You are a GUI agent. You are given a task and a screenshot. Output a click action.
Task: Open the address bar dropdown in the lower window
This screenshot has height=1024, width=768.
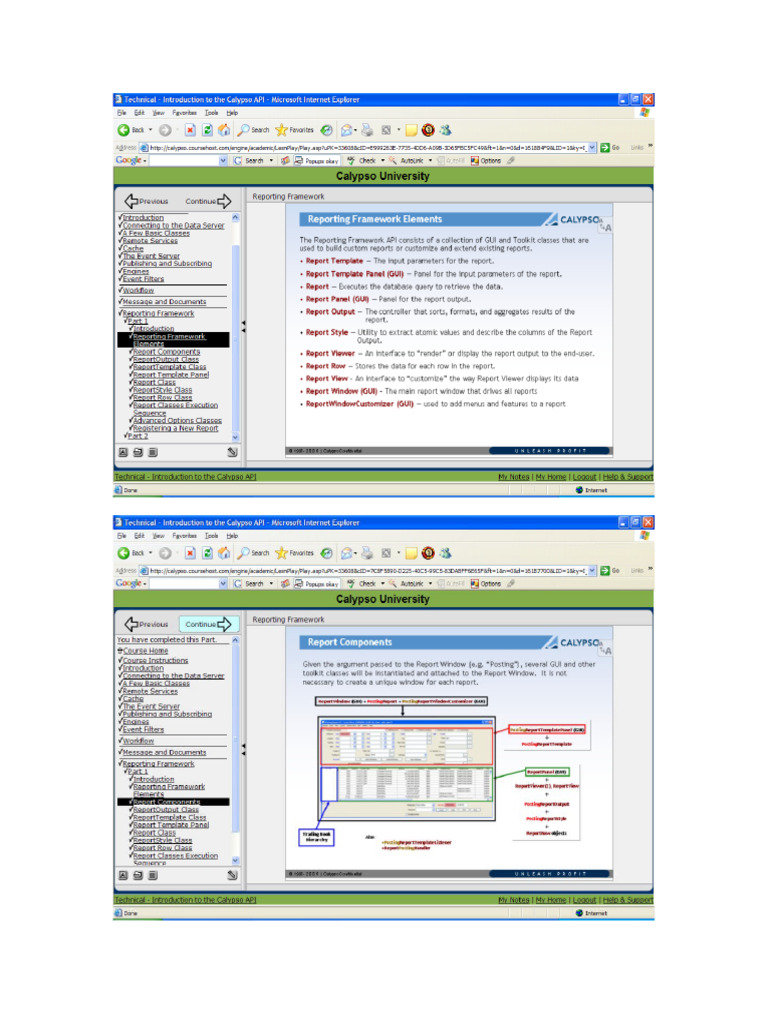(592, 571)
